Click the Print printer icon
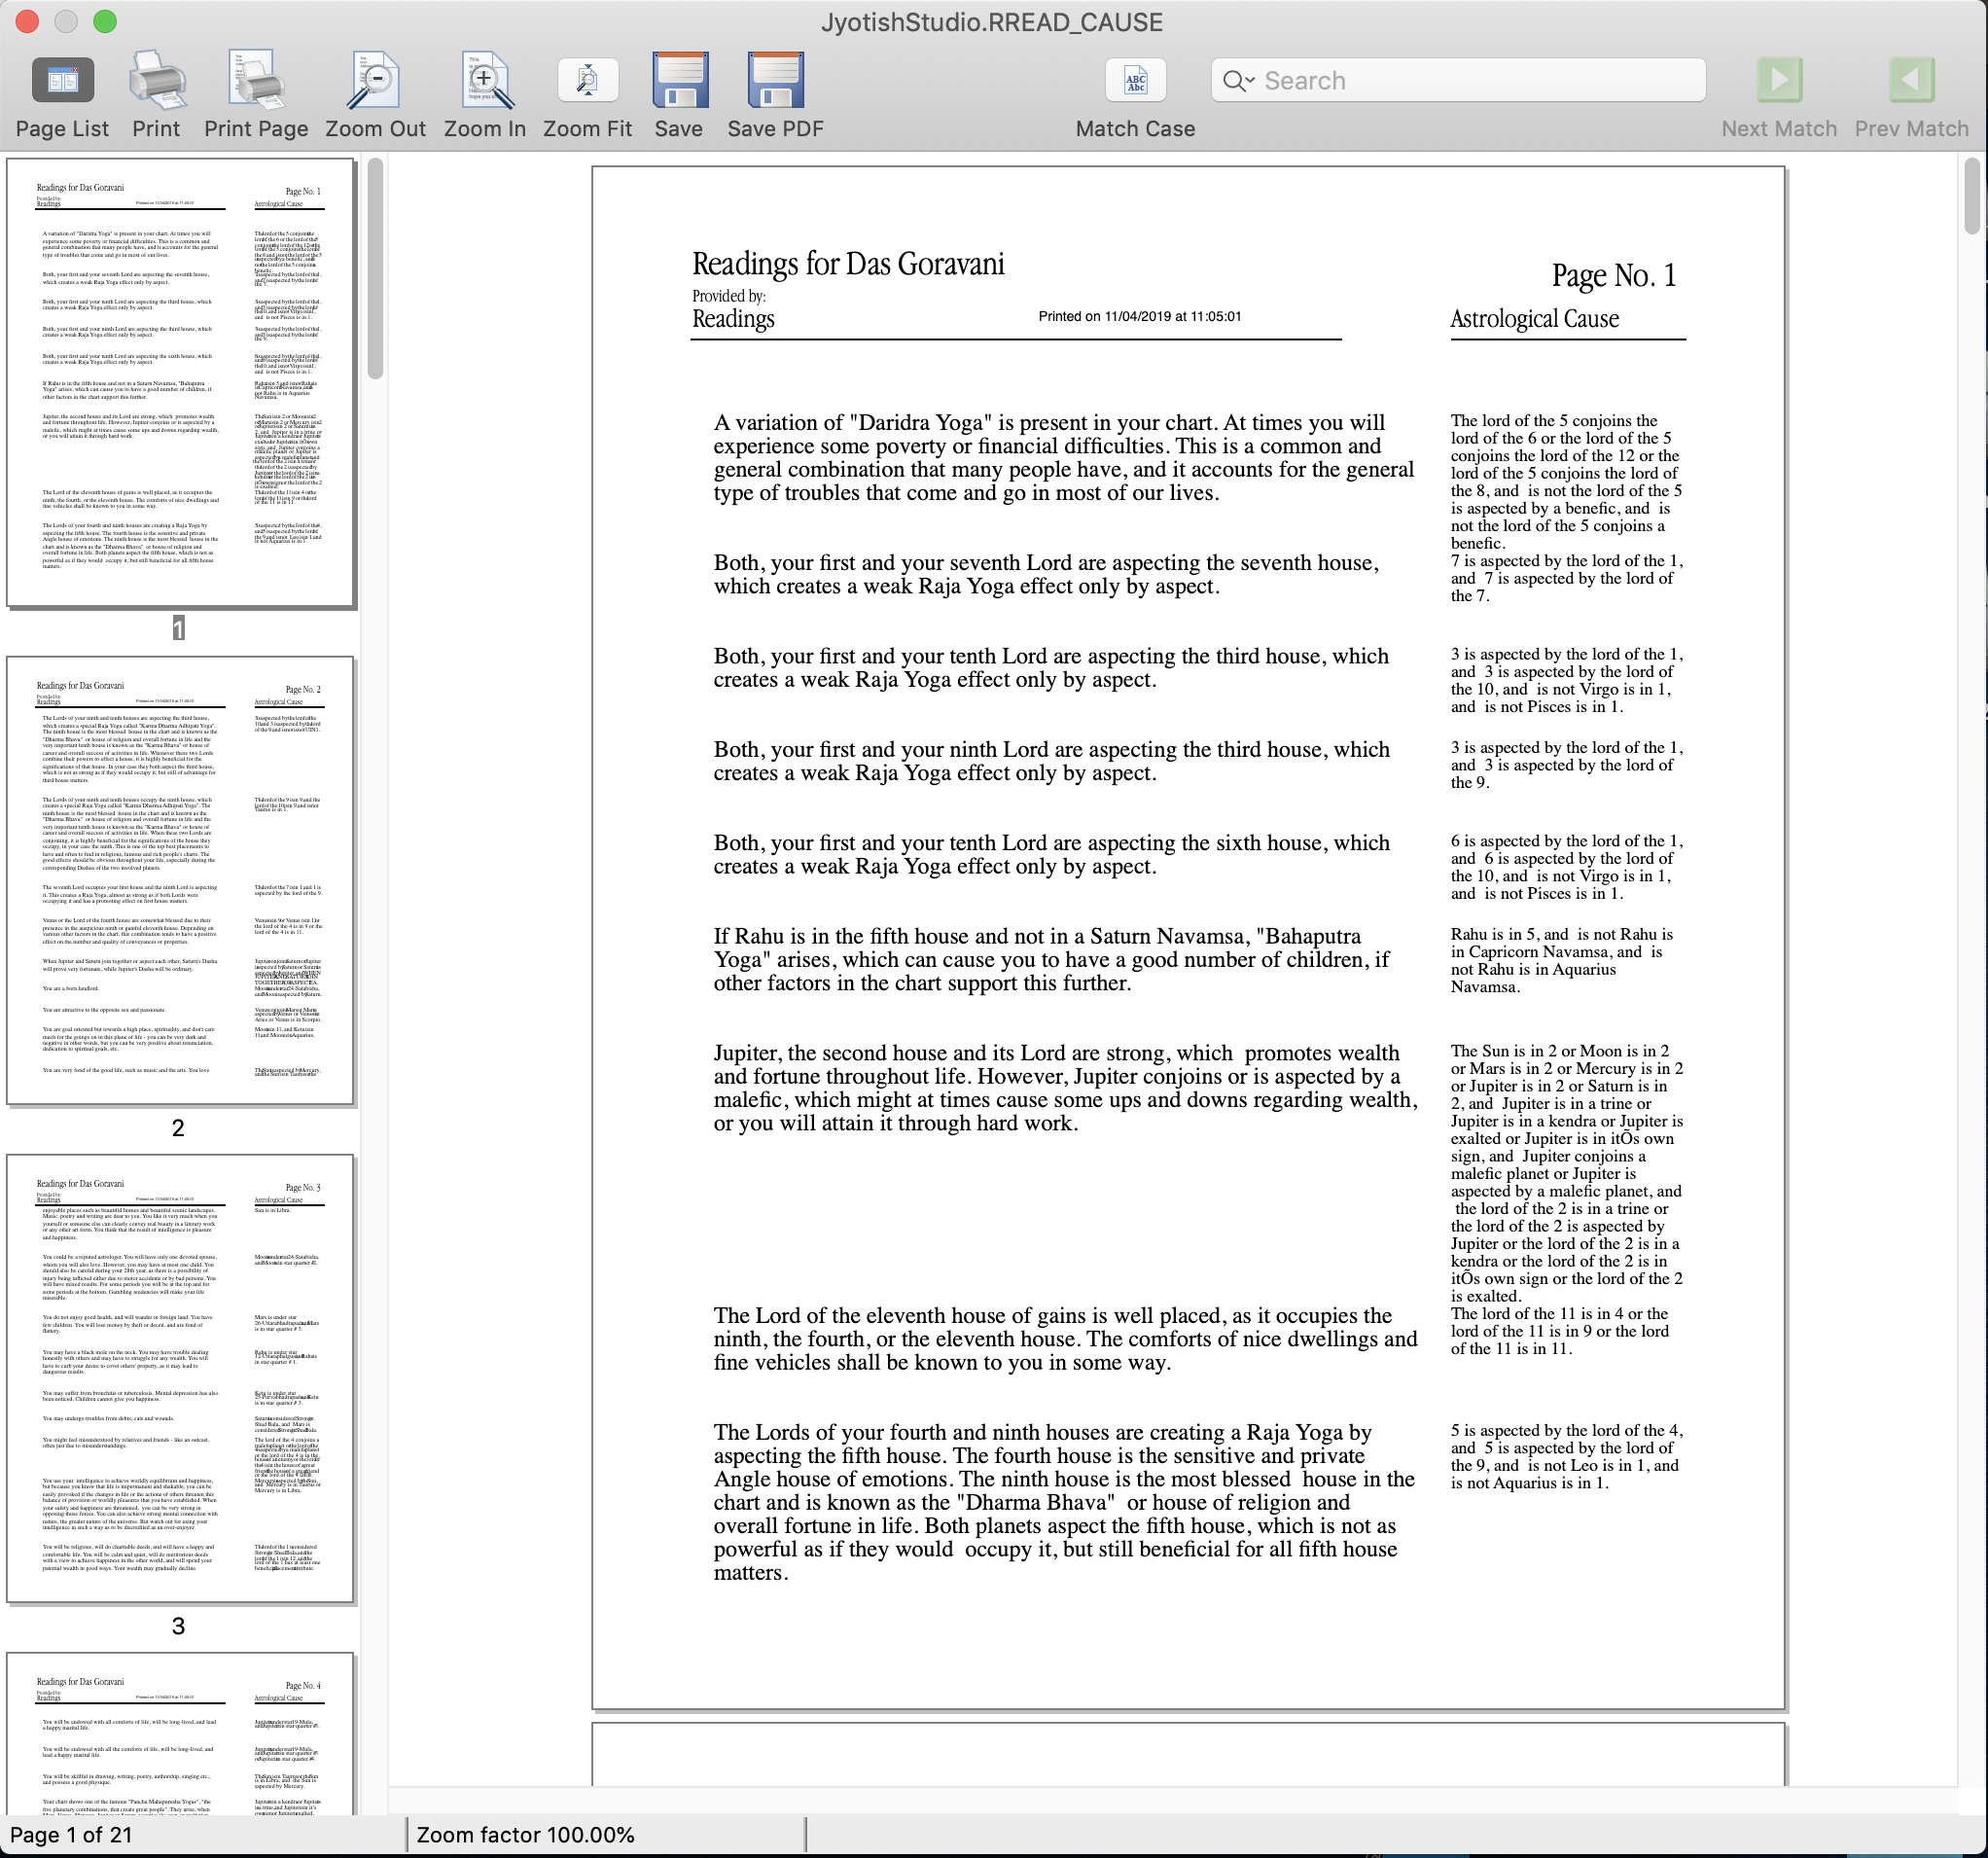The width and height of the screenshot is (1988, 1858). (x=157, y=80)
